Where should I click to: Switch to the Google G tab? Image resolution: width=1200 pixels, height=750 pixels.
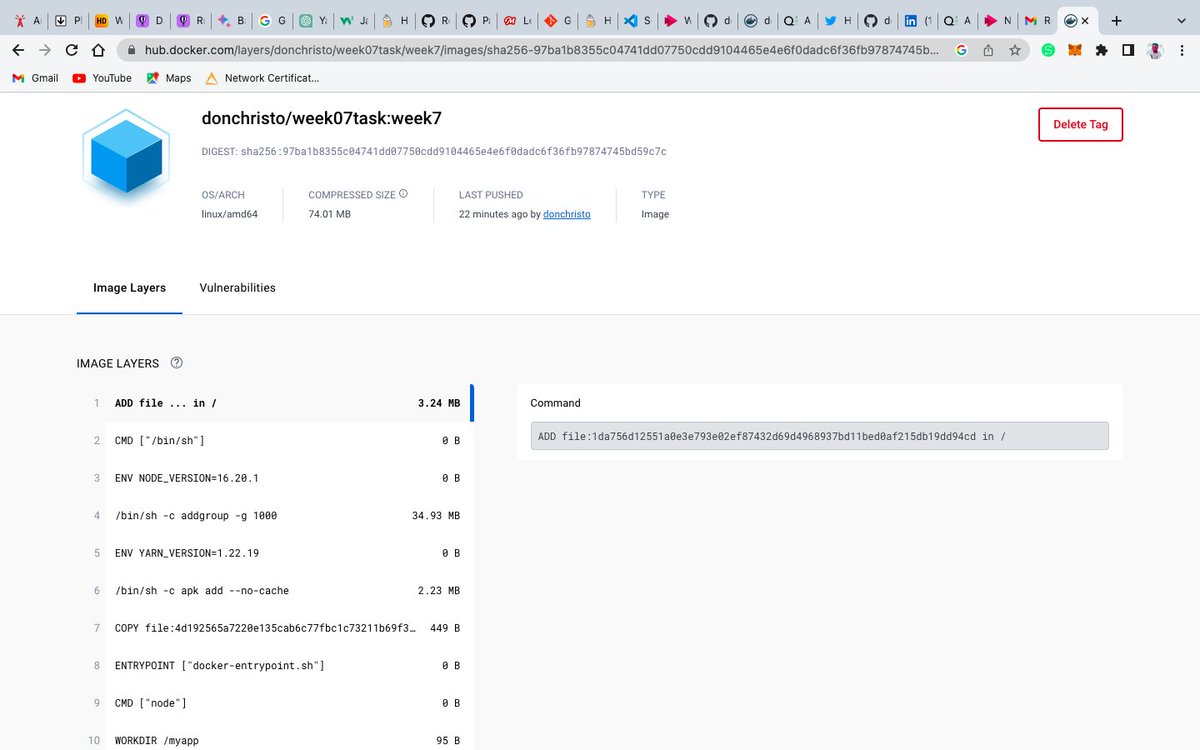click(x=272, y=20)
